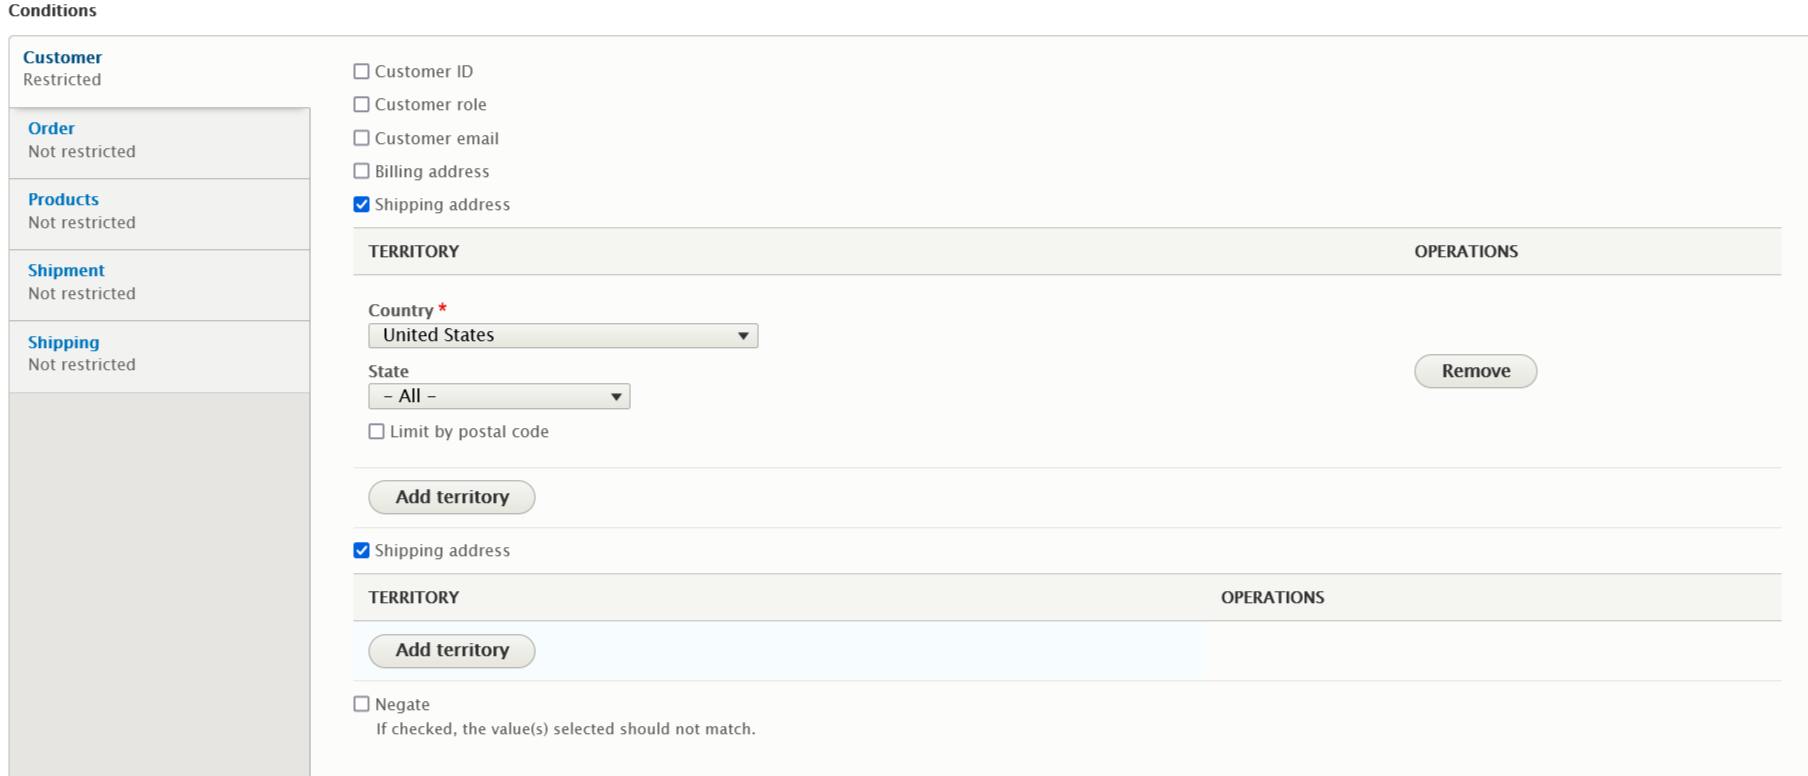Click the Country dropdown arrow
This screenshot has width=1808, height=776.
click(743, 336)
